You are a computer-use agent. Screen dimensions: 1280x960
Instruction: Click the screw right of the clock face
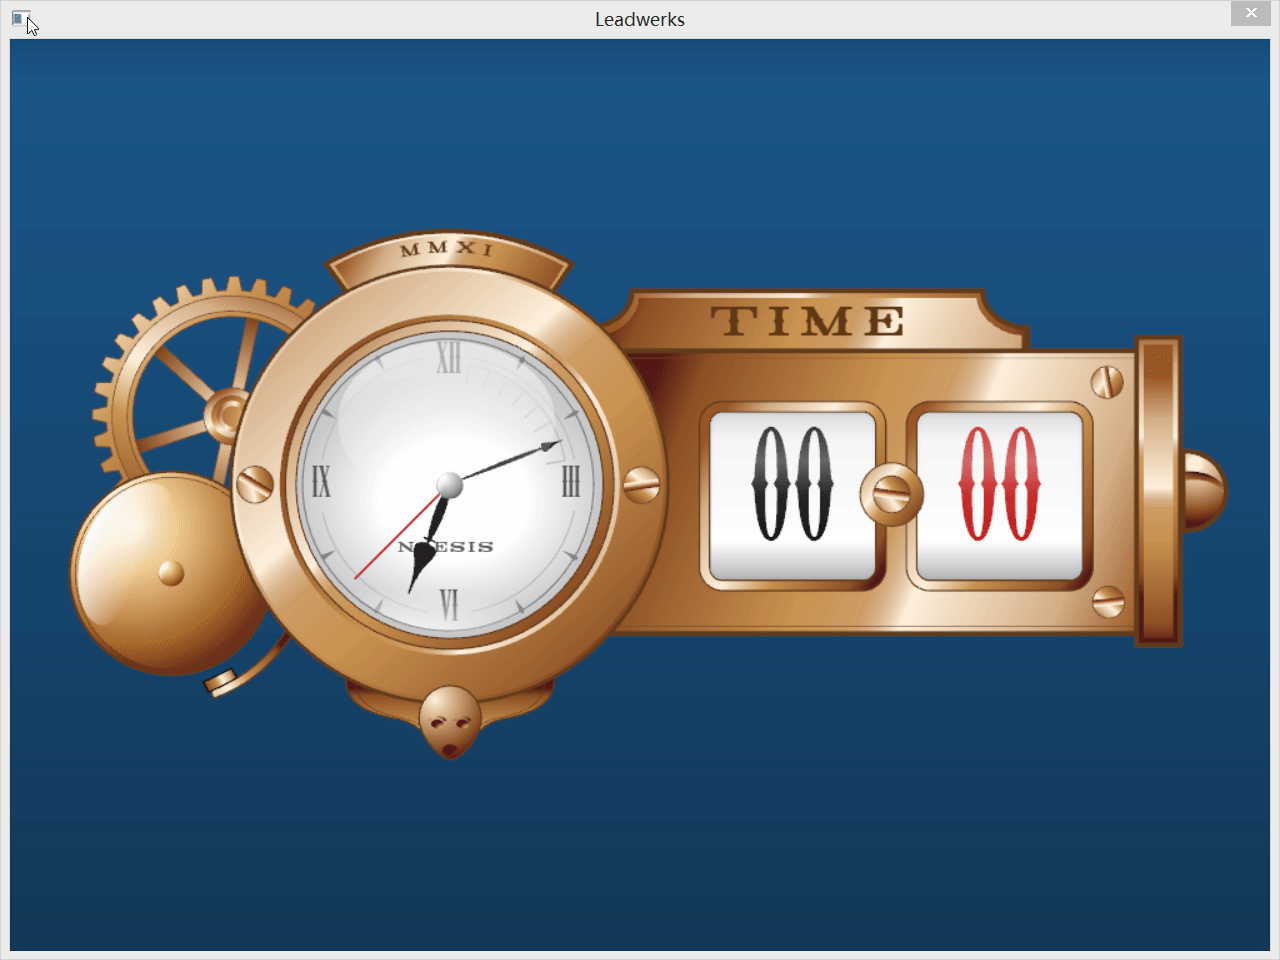(641, 484)
